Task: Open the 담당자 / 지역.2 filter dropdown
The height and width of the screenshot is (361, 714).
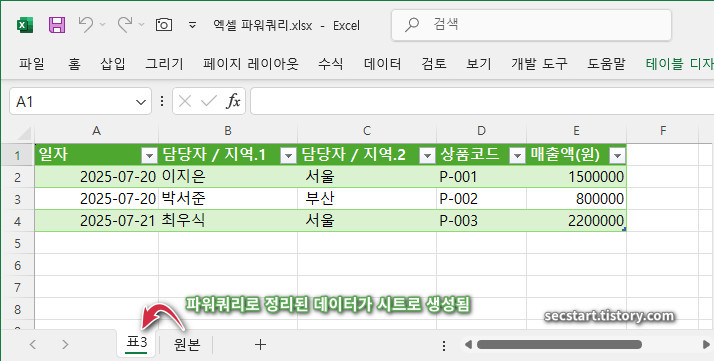Action: pyautogui.click(x=427, y=156)
